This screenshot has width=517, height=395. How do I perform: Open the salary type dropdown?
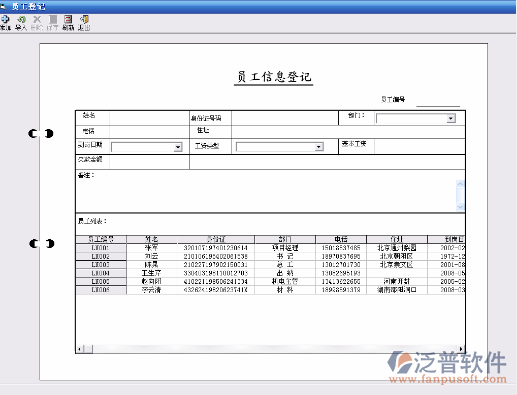click(319, 147)
